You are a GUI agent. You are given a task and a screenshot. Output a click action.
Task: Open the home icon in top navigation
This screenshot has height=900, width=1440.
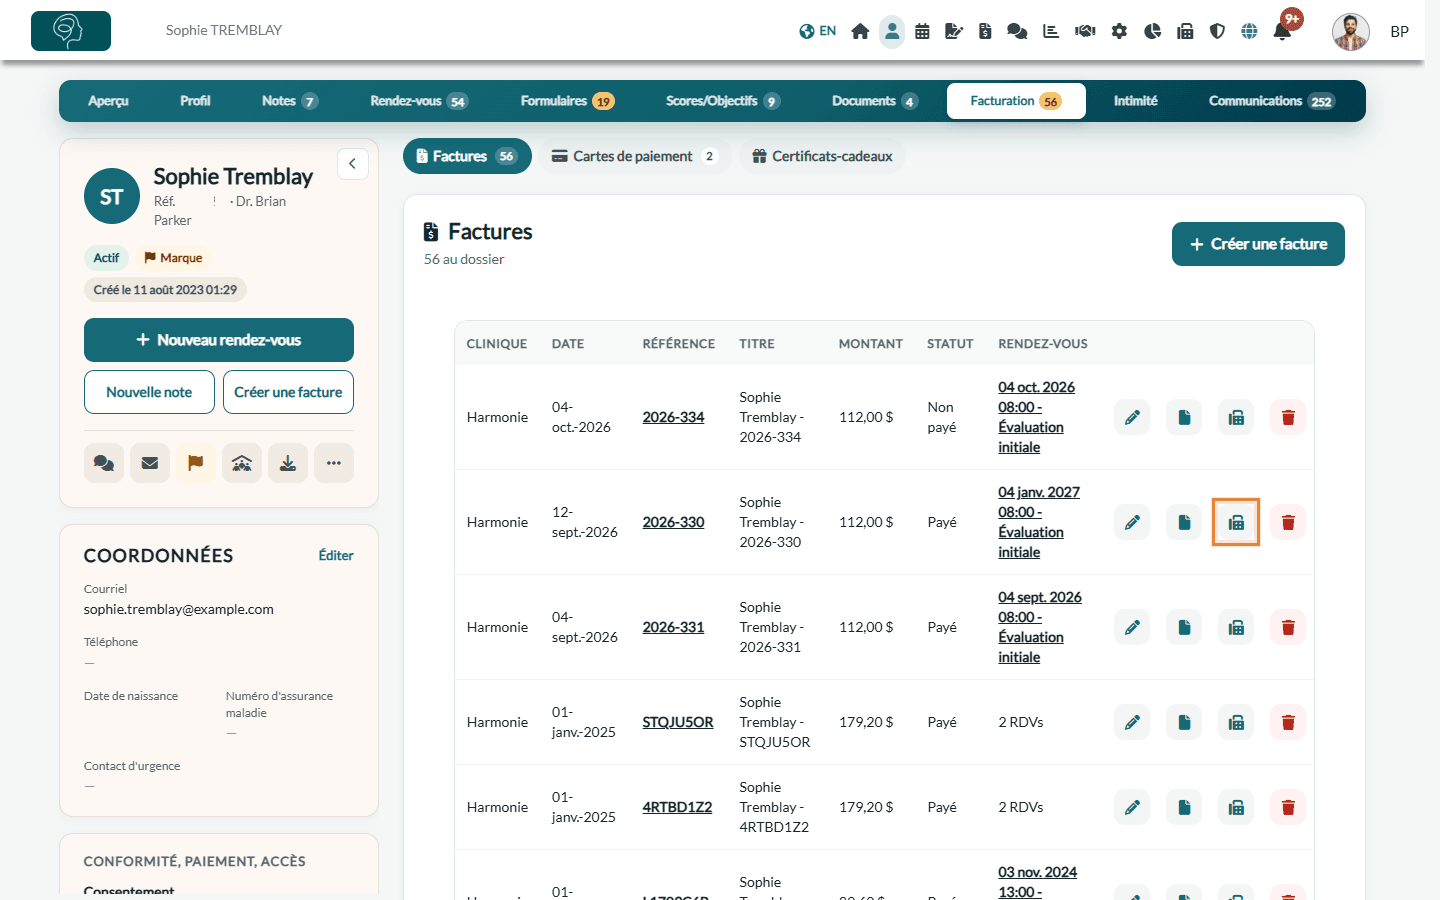860,31
